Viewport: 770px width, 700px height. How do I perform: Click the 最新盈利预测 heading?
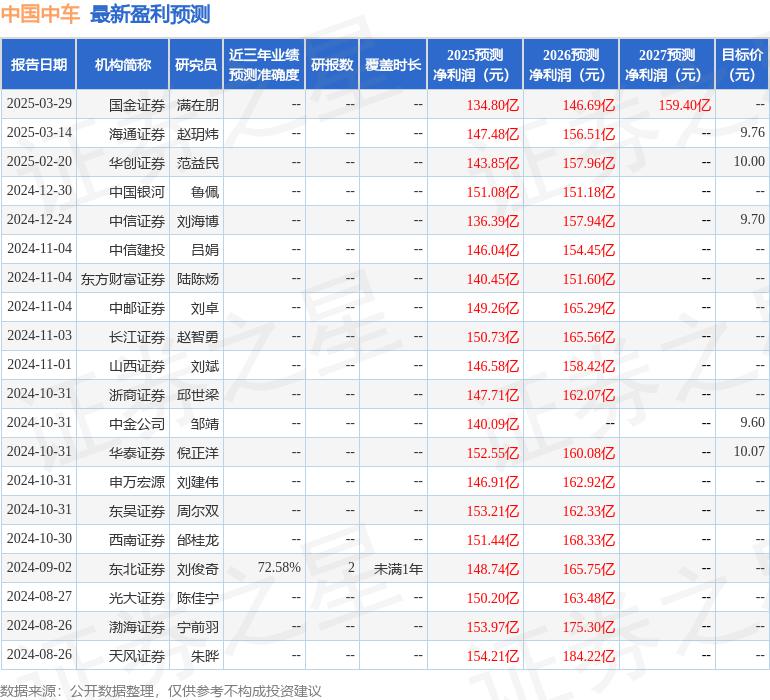[150, 14]
